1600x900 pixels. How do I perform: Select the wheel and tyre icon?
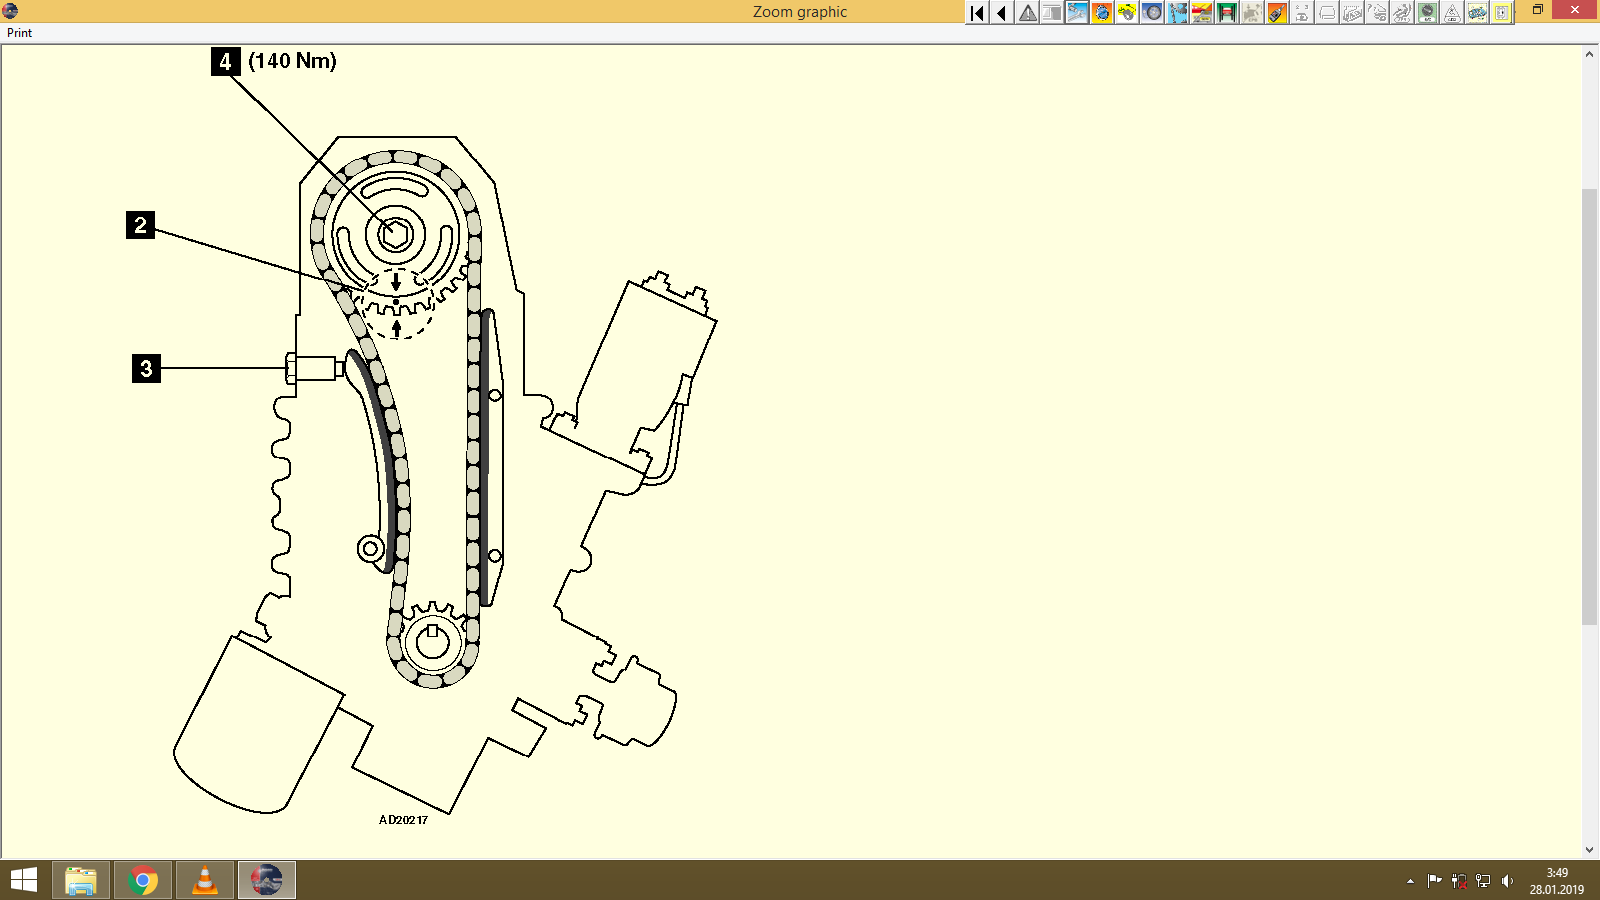coord(1151,13)
